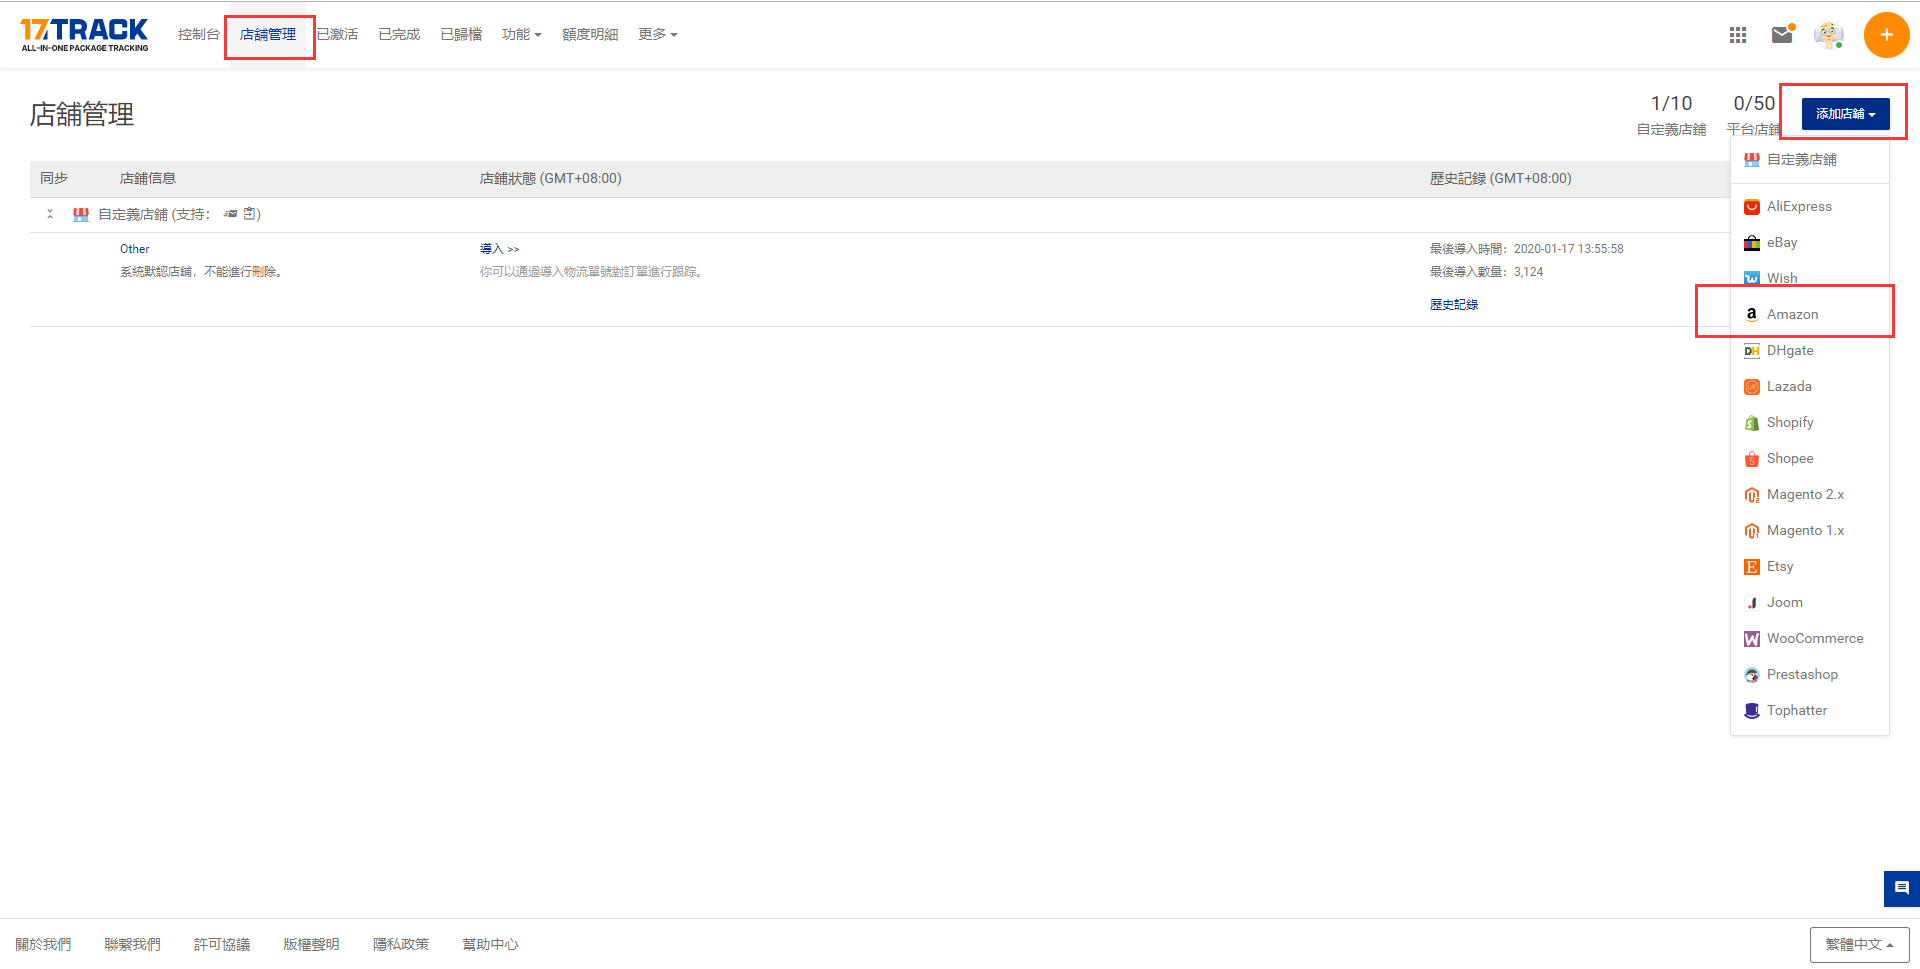
Task: Collapse the 自定義店鋪 row
Action: [50, 214]
